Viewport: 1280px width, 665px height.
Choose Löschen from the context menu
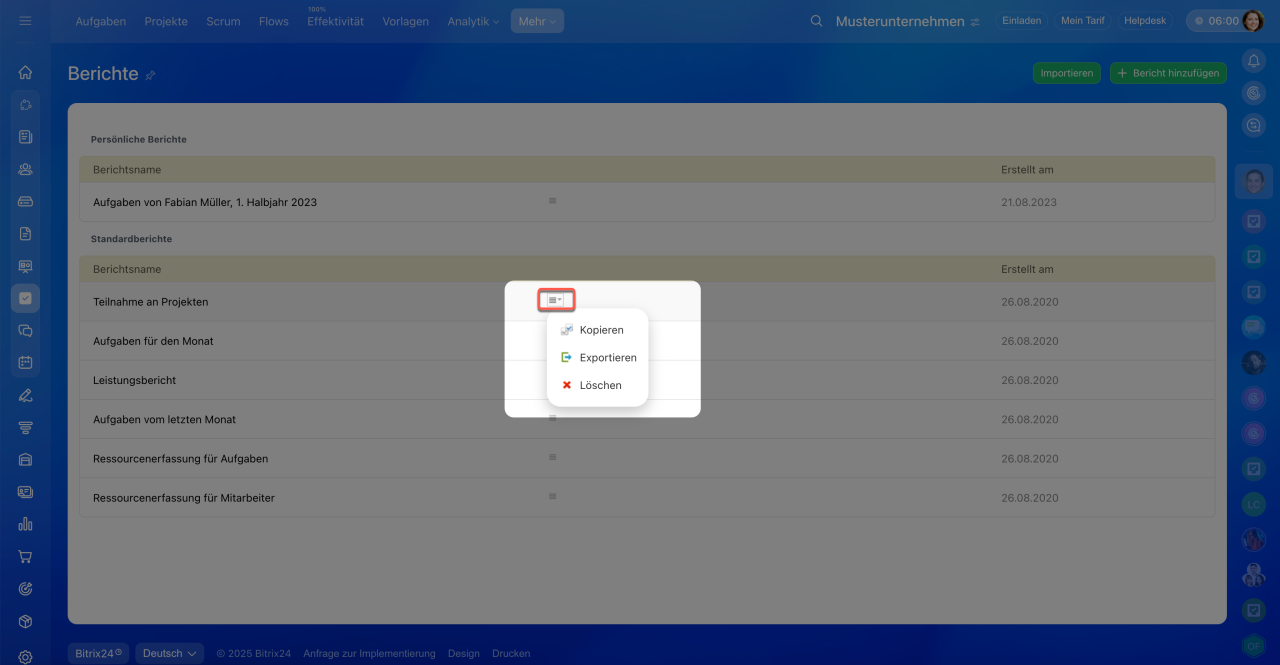(591, 385)
